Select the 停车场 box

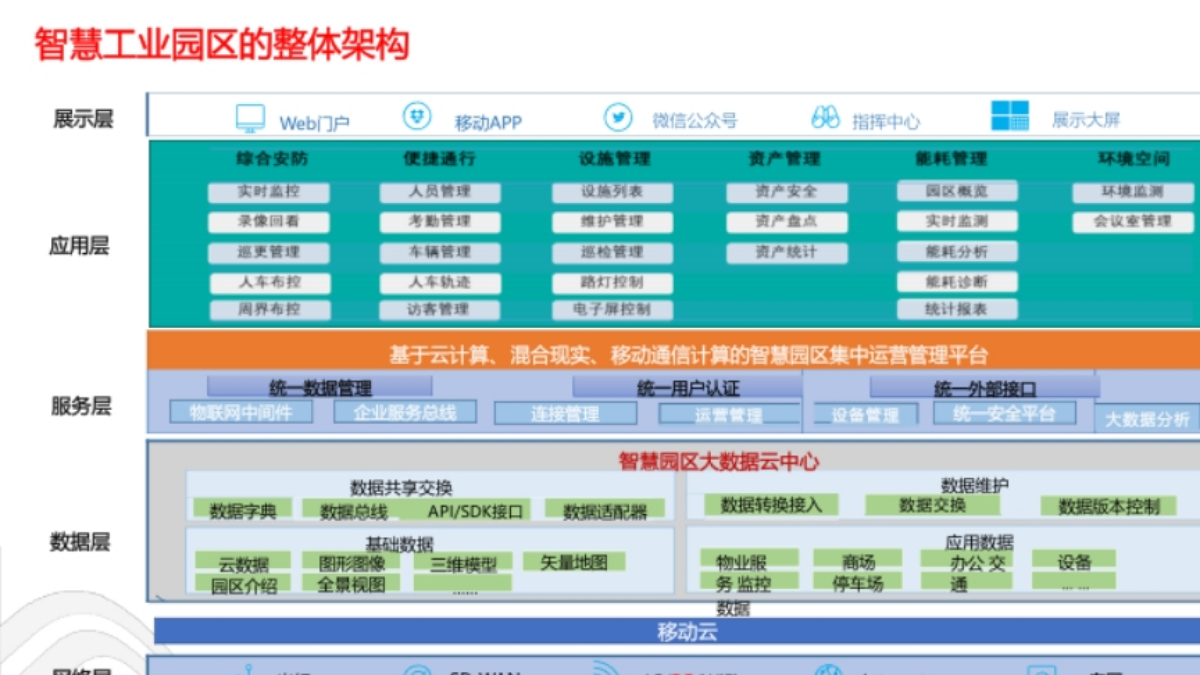[858, 583]
